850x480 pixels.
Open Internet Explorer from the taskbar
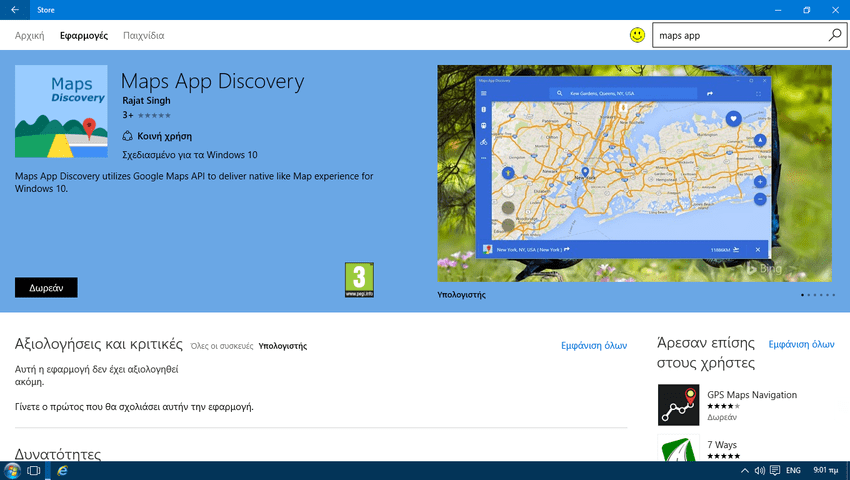point(62,470)
